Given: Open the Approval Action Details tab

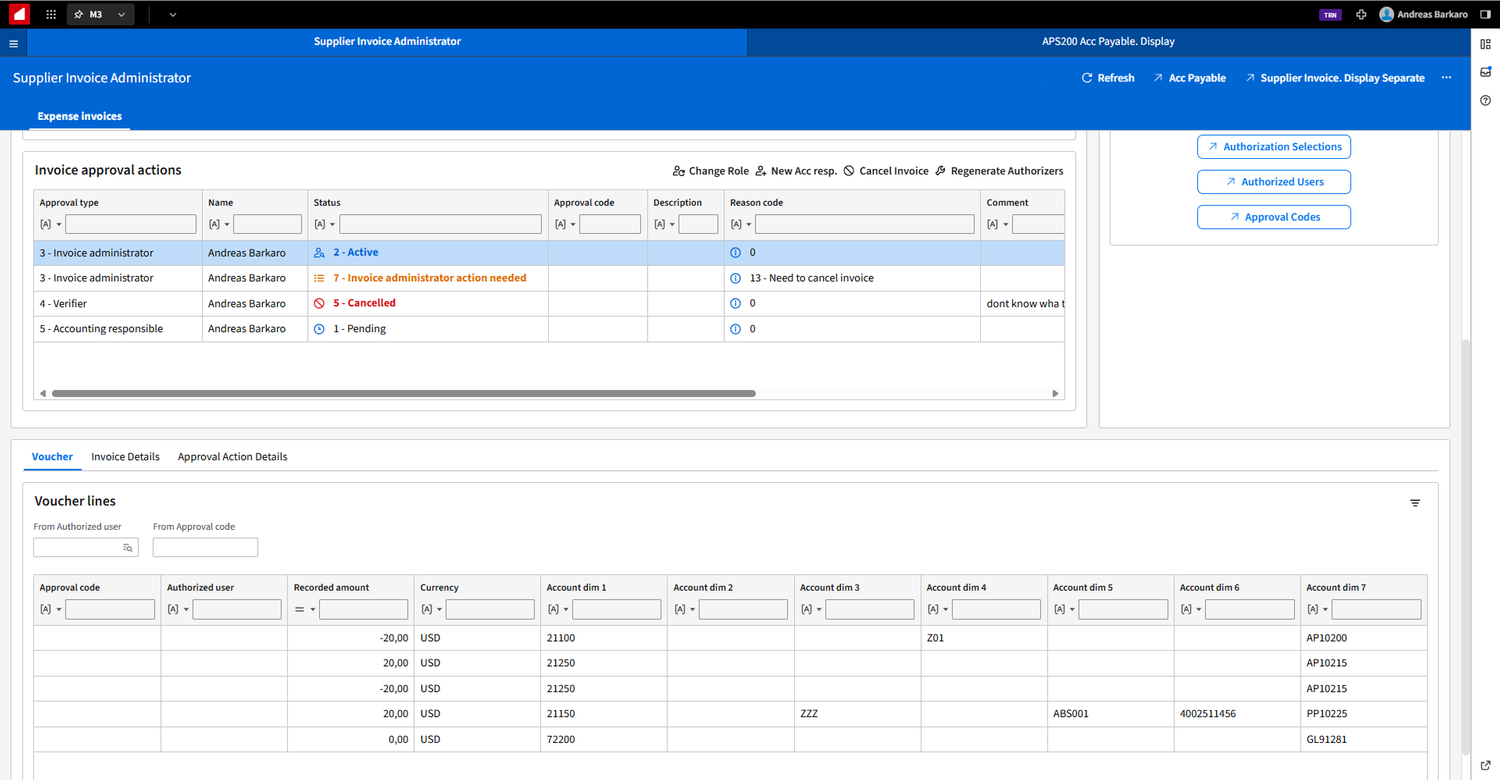Looking at the screenshot, I should pyautogui.click(x=232, y=456).
